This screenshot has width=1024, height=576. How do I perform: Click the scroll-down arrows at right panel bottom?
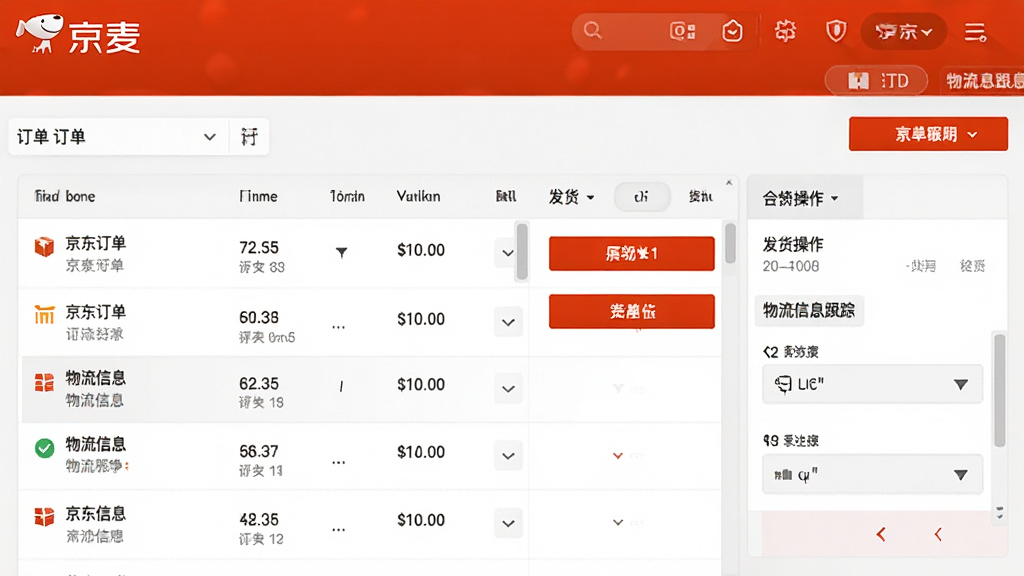[999, 513]
